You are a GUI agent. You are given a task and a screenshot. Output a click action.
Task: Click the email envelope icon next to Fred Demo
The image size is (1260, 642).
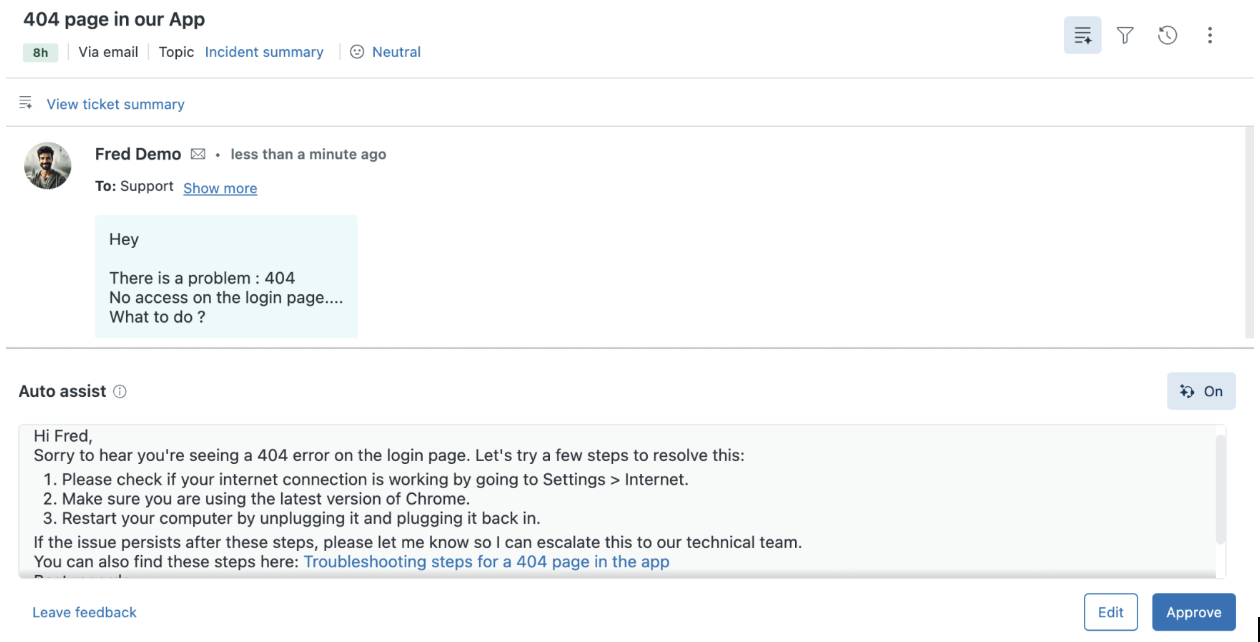coord(198,154)
